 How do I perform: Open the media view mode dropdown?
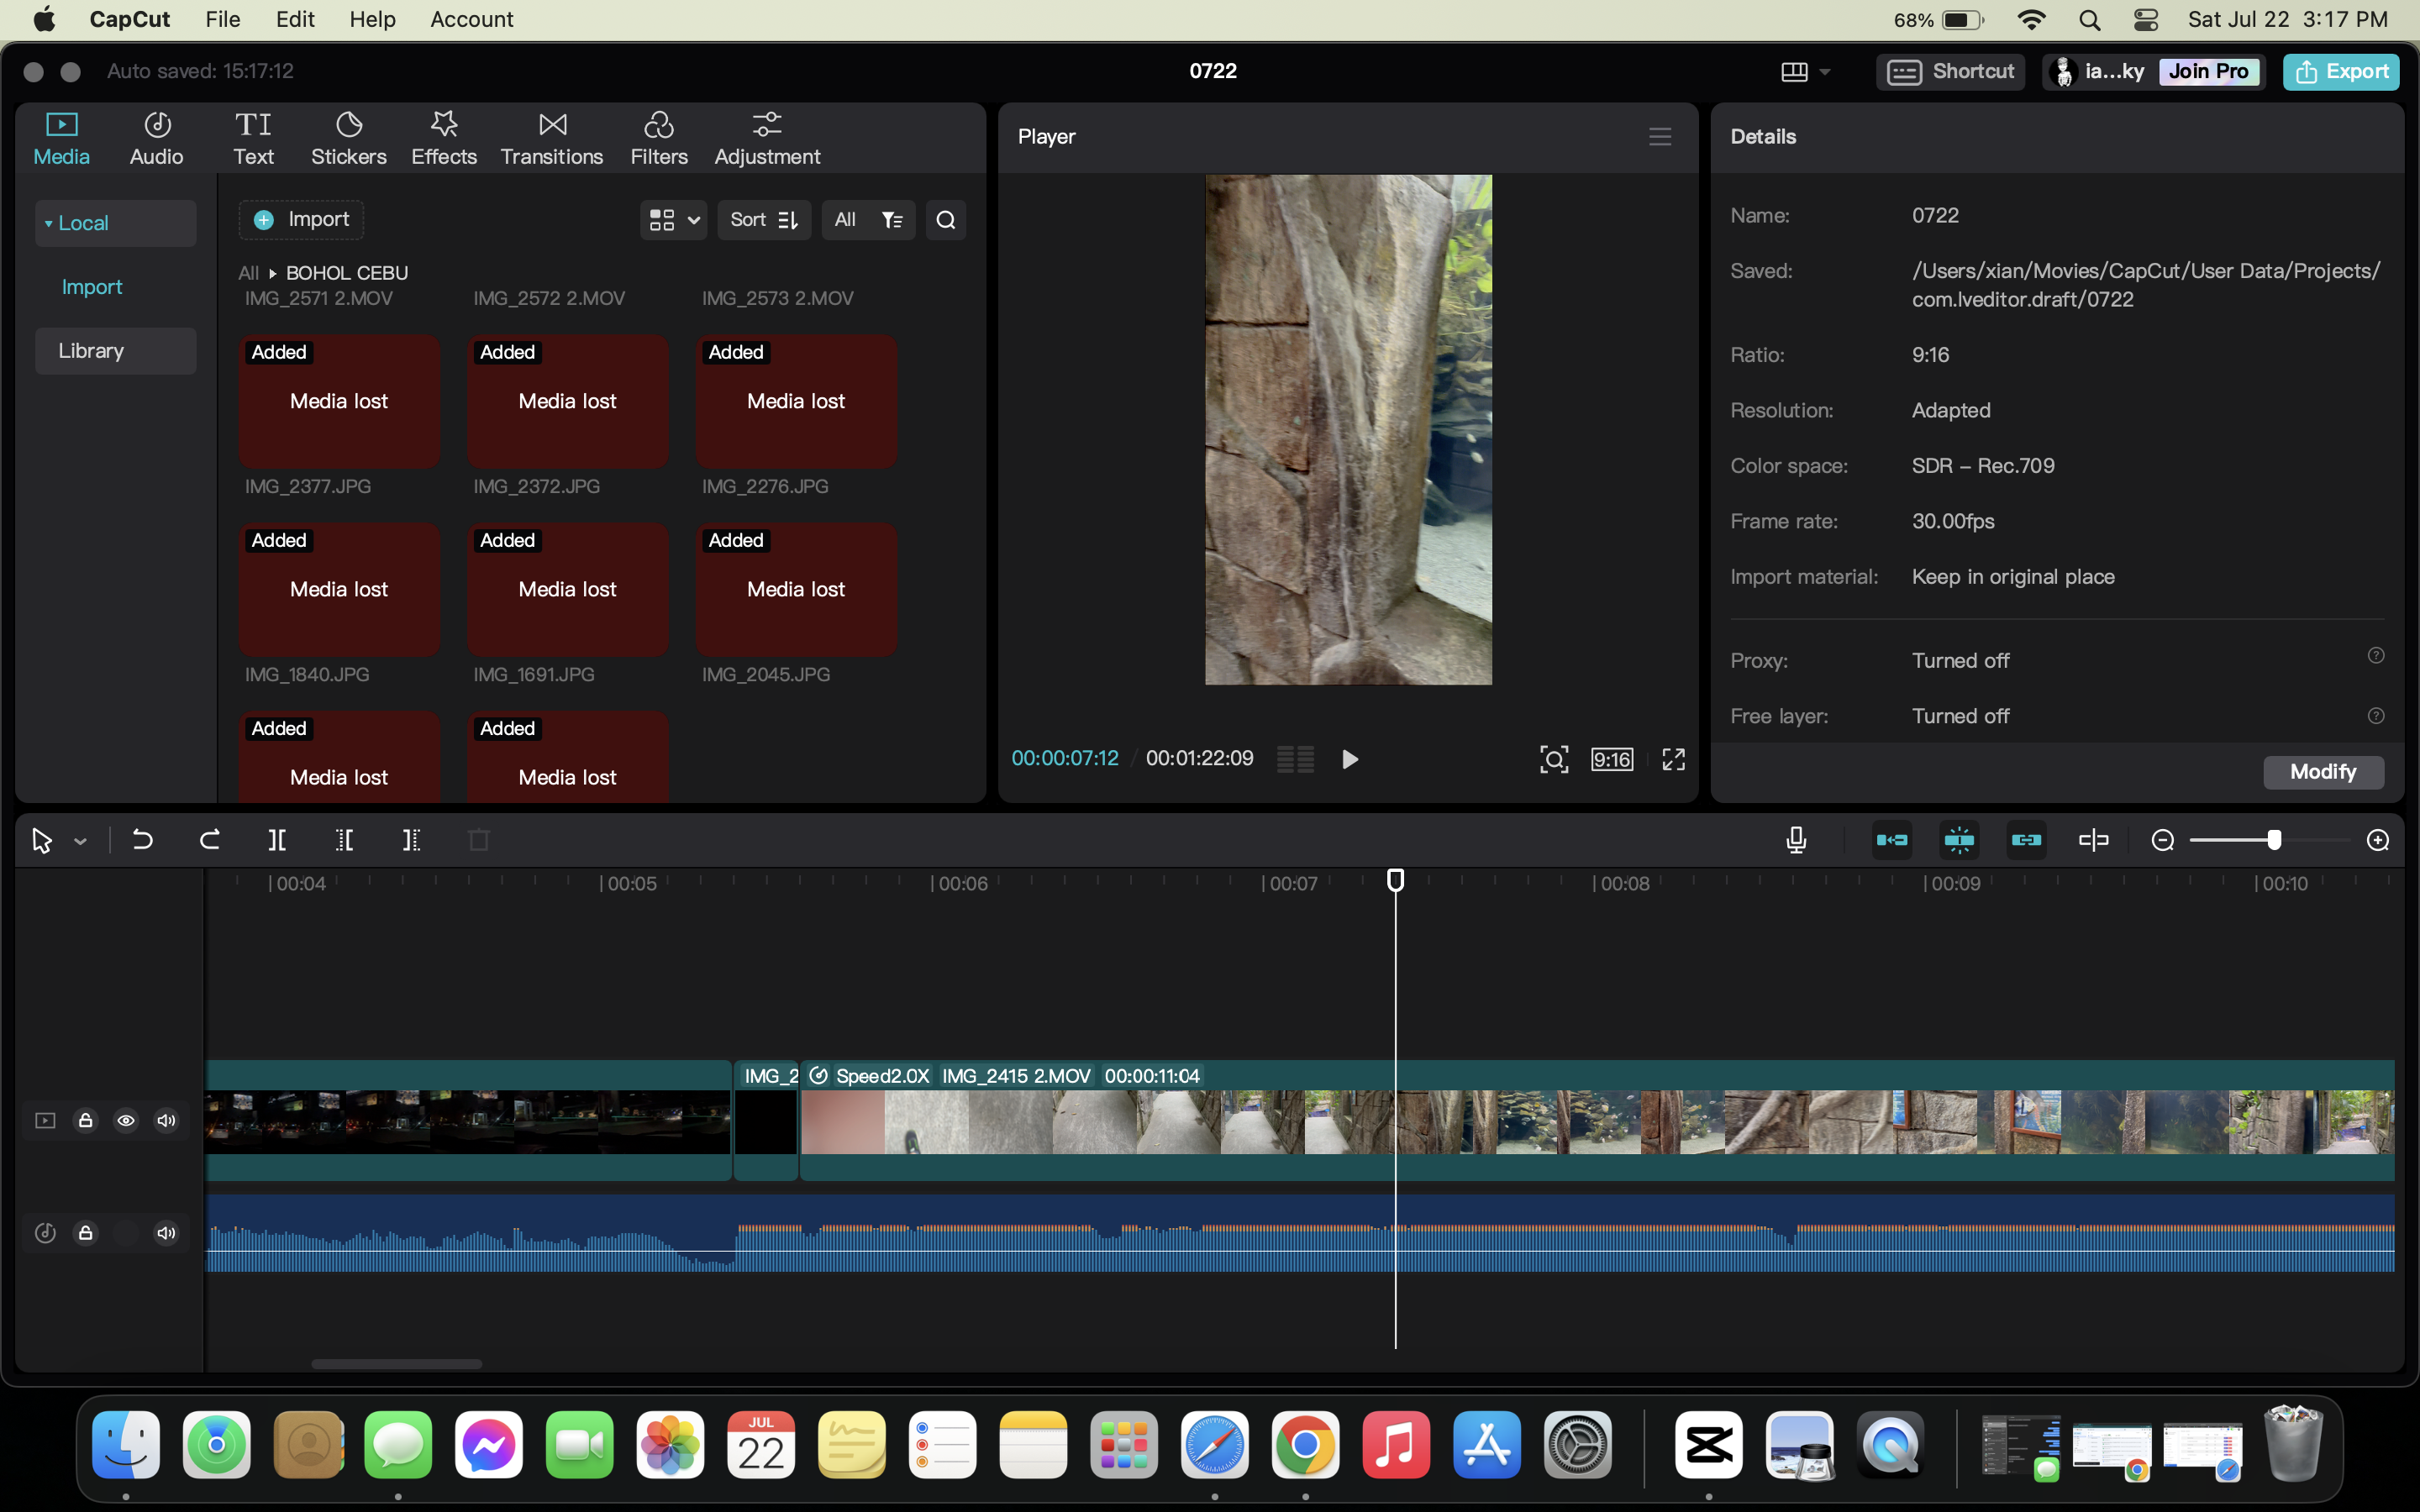click(673, 220)
